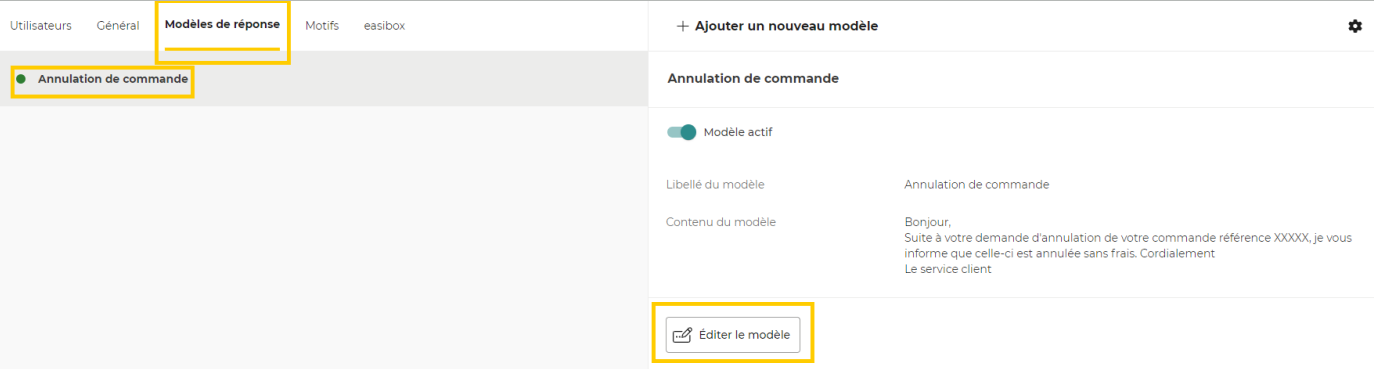Click the Libellé du modèle field label
Viewport: 1374px width, 369px height.
(722, 185)
